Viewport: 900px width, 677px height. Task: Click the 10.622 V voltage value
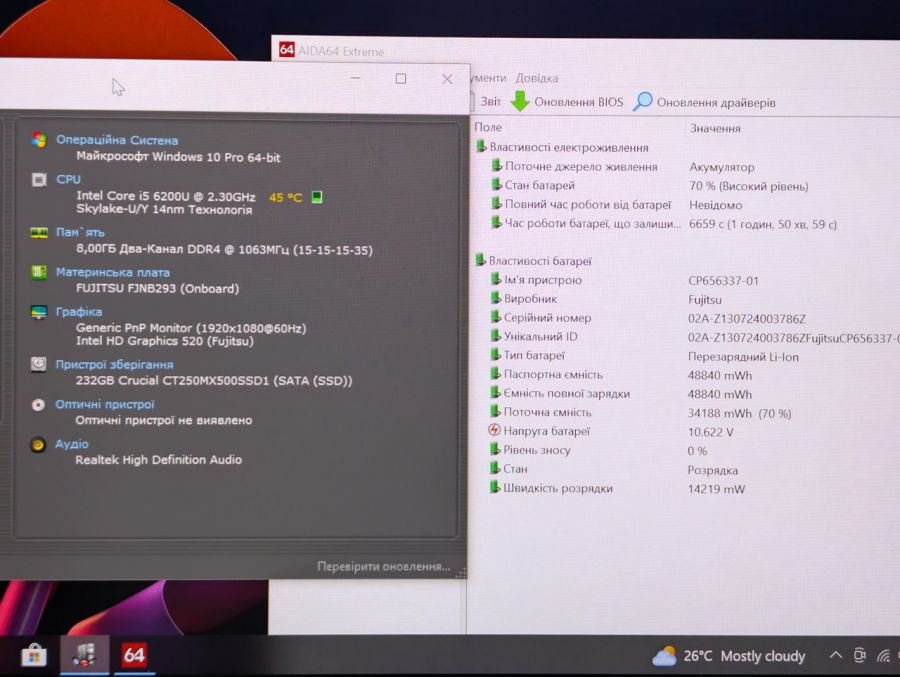711,432
